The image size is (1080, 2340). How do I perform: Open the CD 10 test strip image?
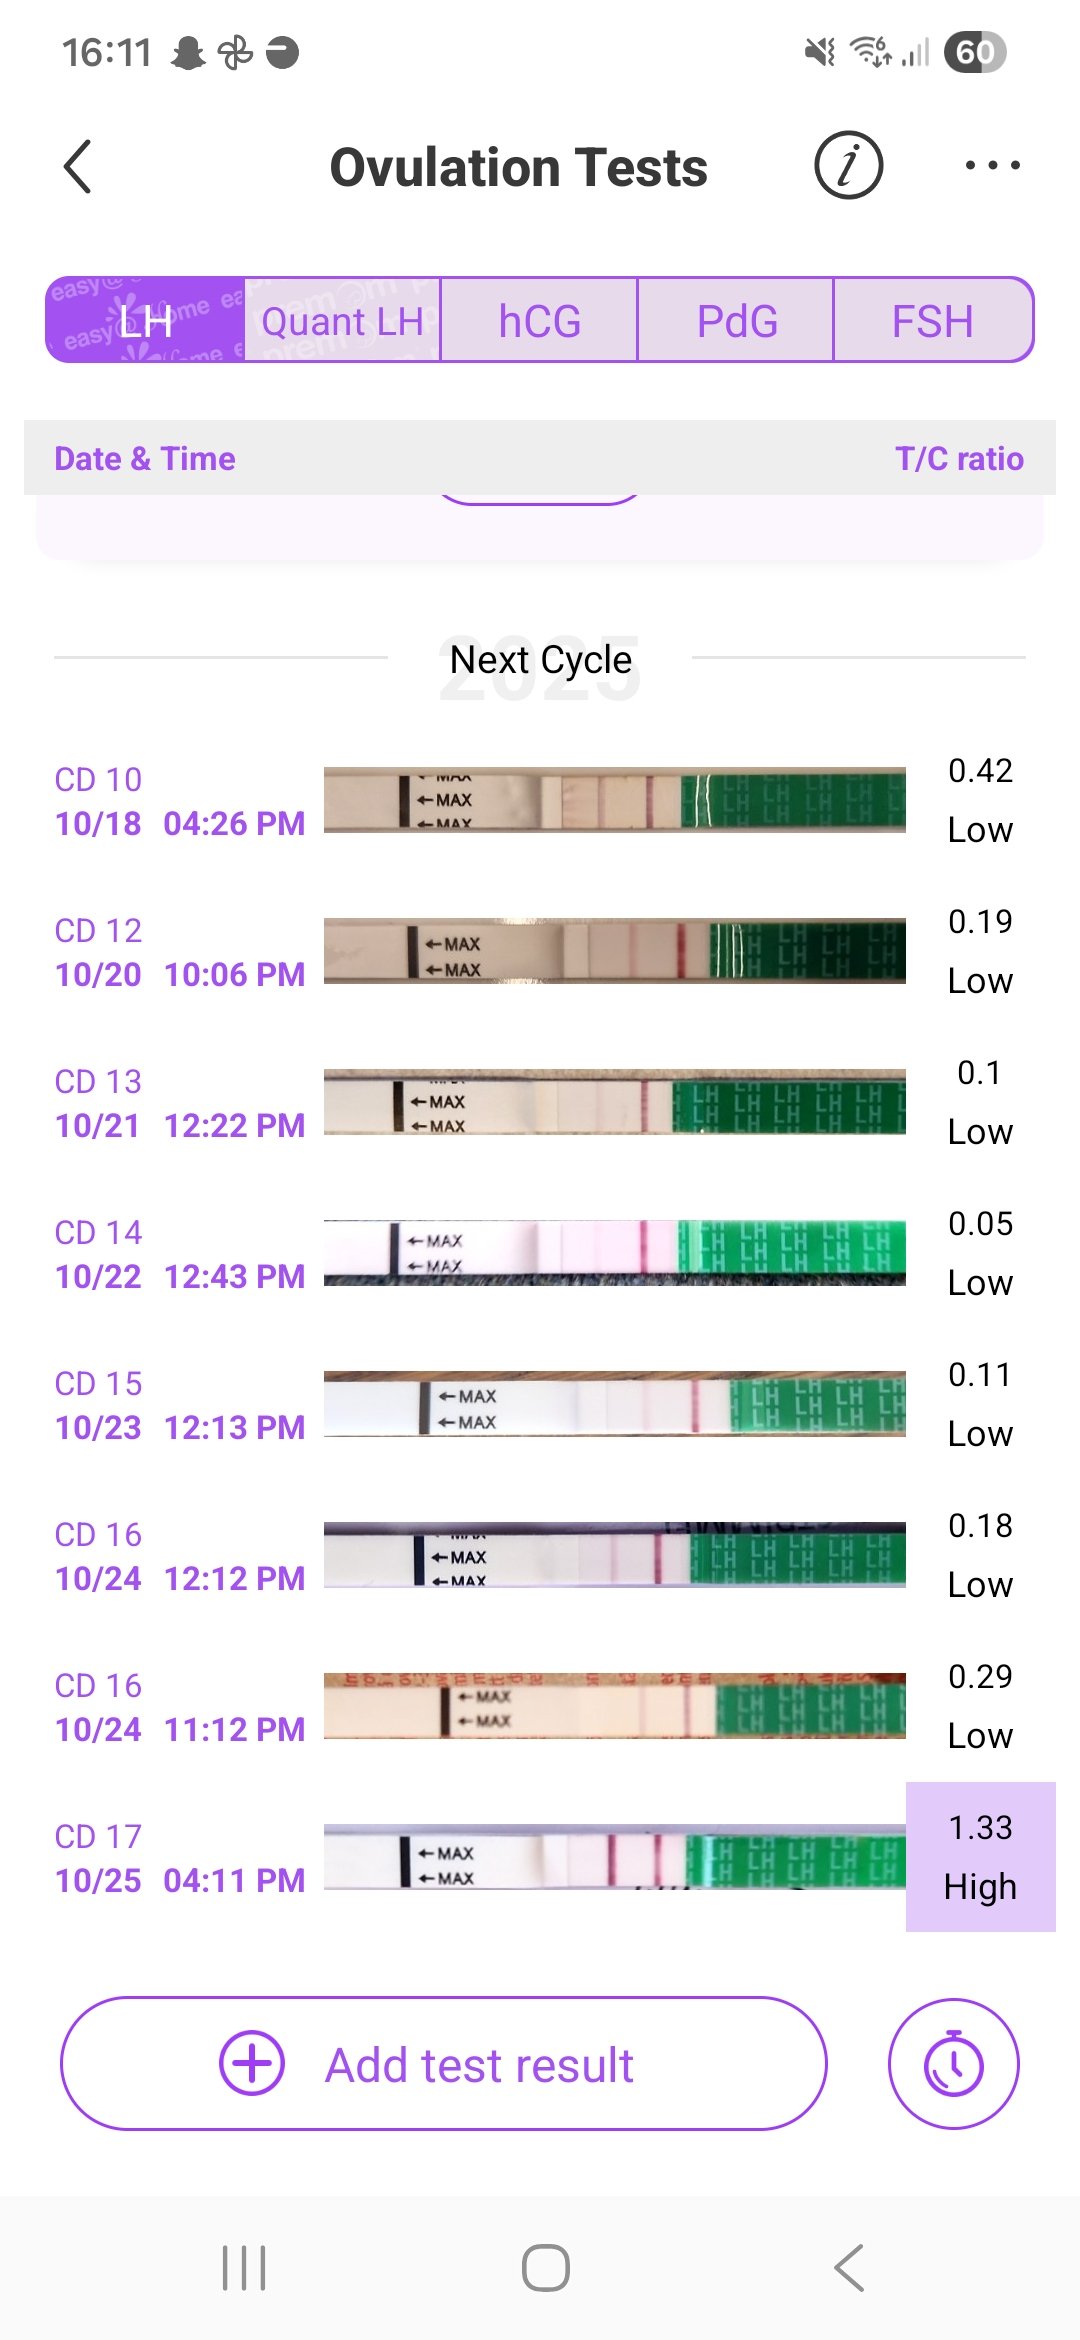tap(614, 800)
